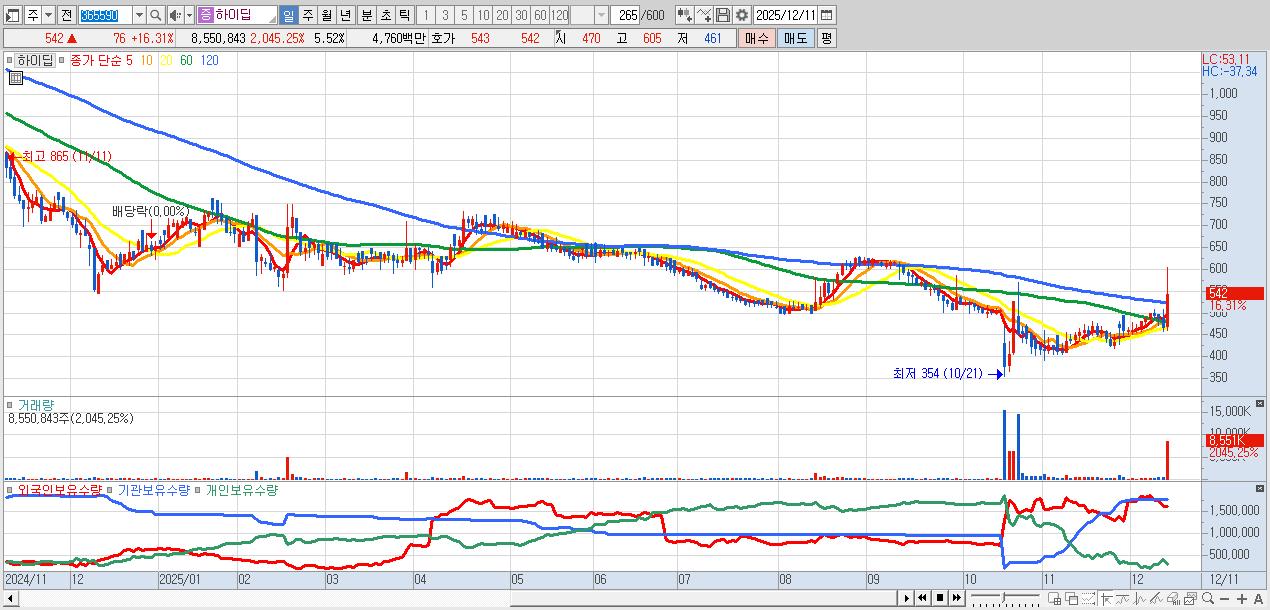Click the 1 interval button

(x=428, y=15)
